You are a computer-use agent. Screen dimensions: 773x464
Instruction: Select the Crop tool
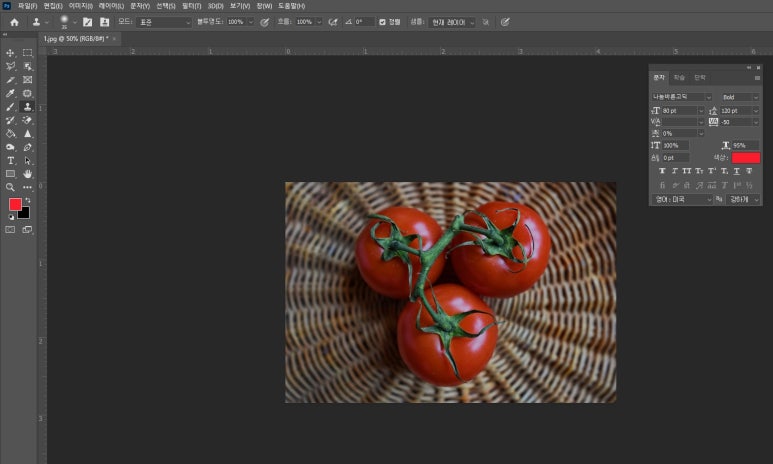(x=10, y=79)
